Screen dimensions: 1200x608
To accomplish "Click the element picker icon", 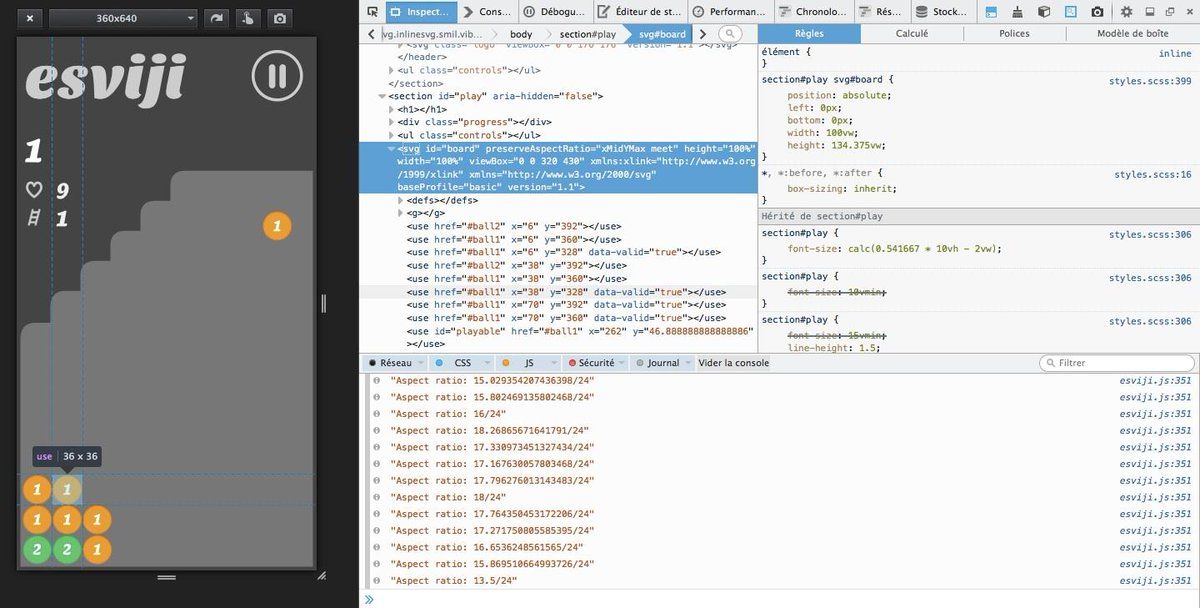I will coord(372,12).
